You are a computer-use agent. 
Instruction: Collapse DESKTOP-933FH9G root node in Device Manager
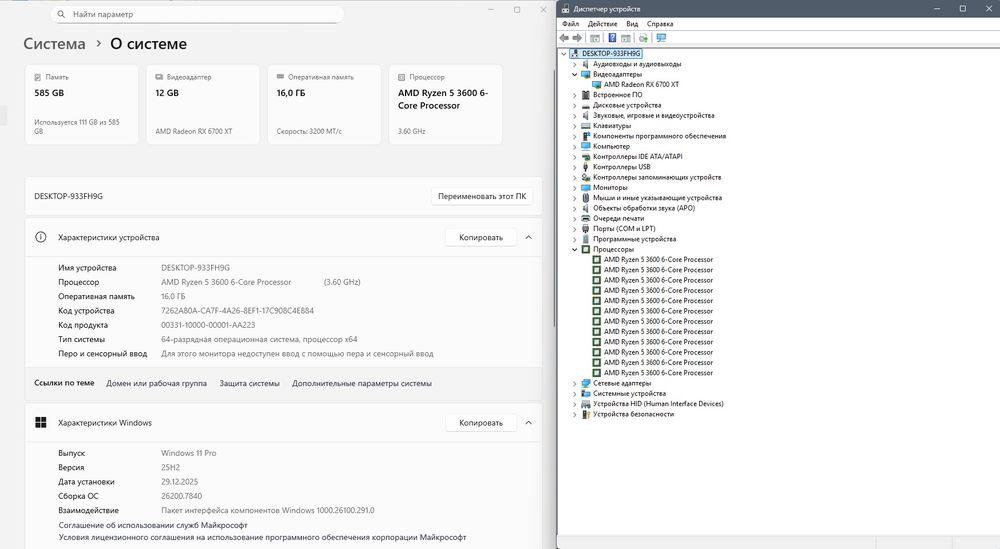point(564,54)
